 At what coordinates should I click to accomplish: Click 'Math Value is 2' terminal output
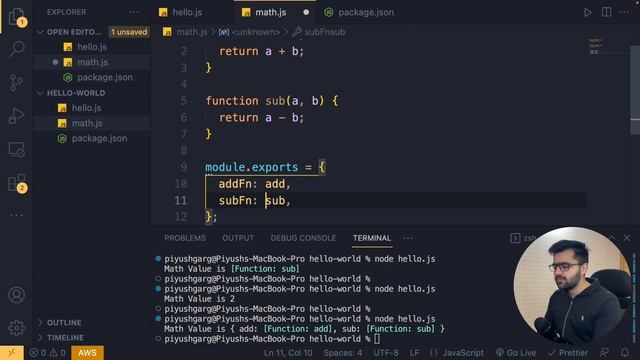[199, 299]
